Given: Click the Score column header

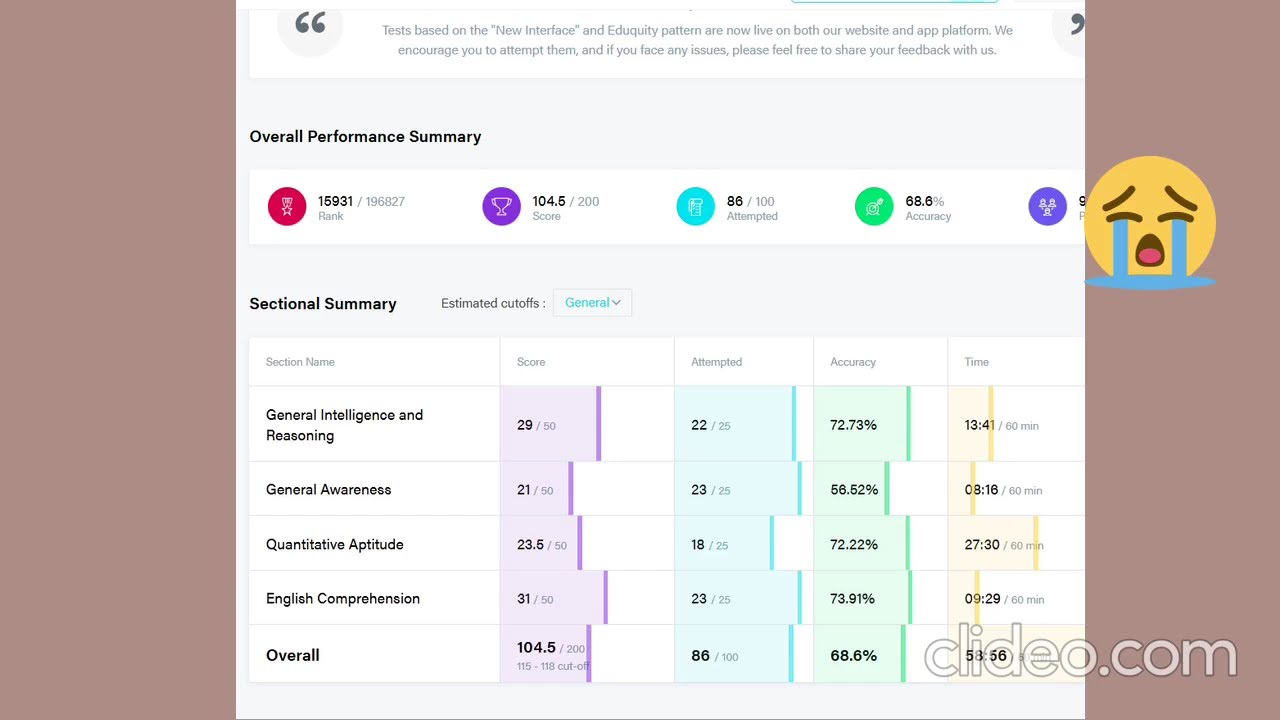Looking at the screenshot, I should coord(531,362).
